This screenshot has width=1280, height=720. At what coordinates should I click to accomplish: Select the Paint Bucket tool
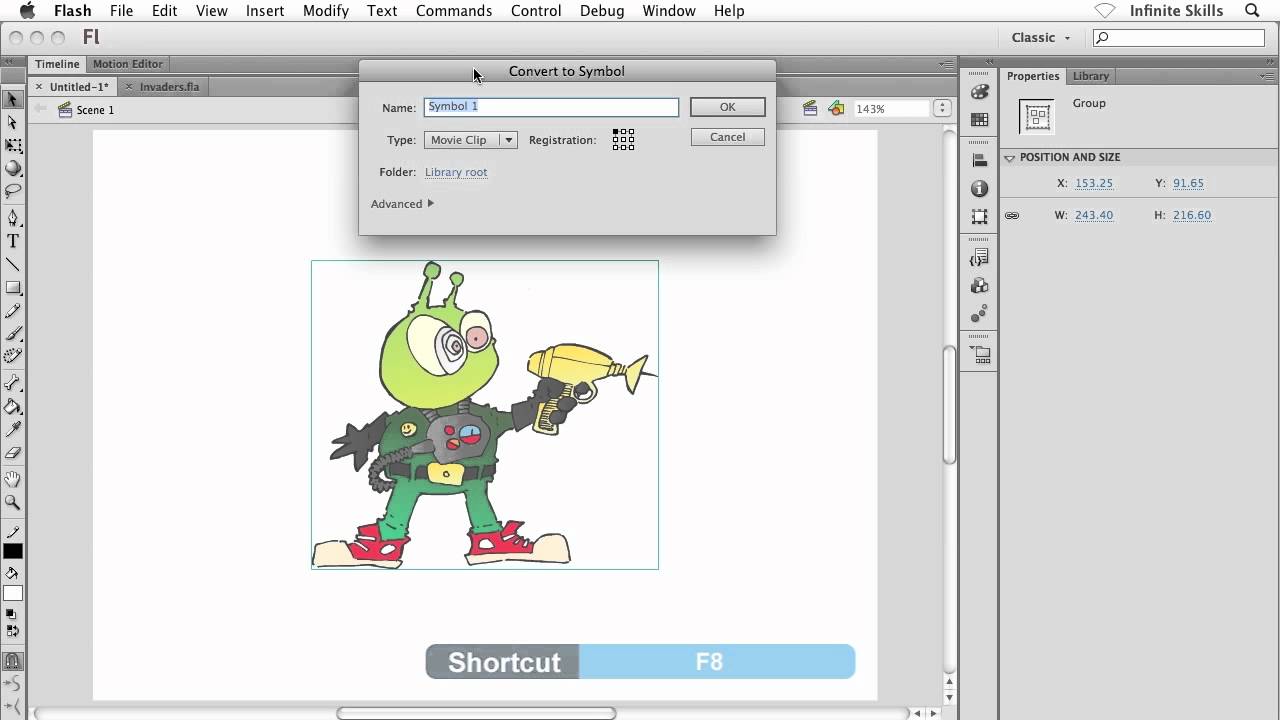[x=13, y=406]
